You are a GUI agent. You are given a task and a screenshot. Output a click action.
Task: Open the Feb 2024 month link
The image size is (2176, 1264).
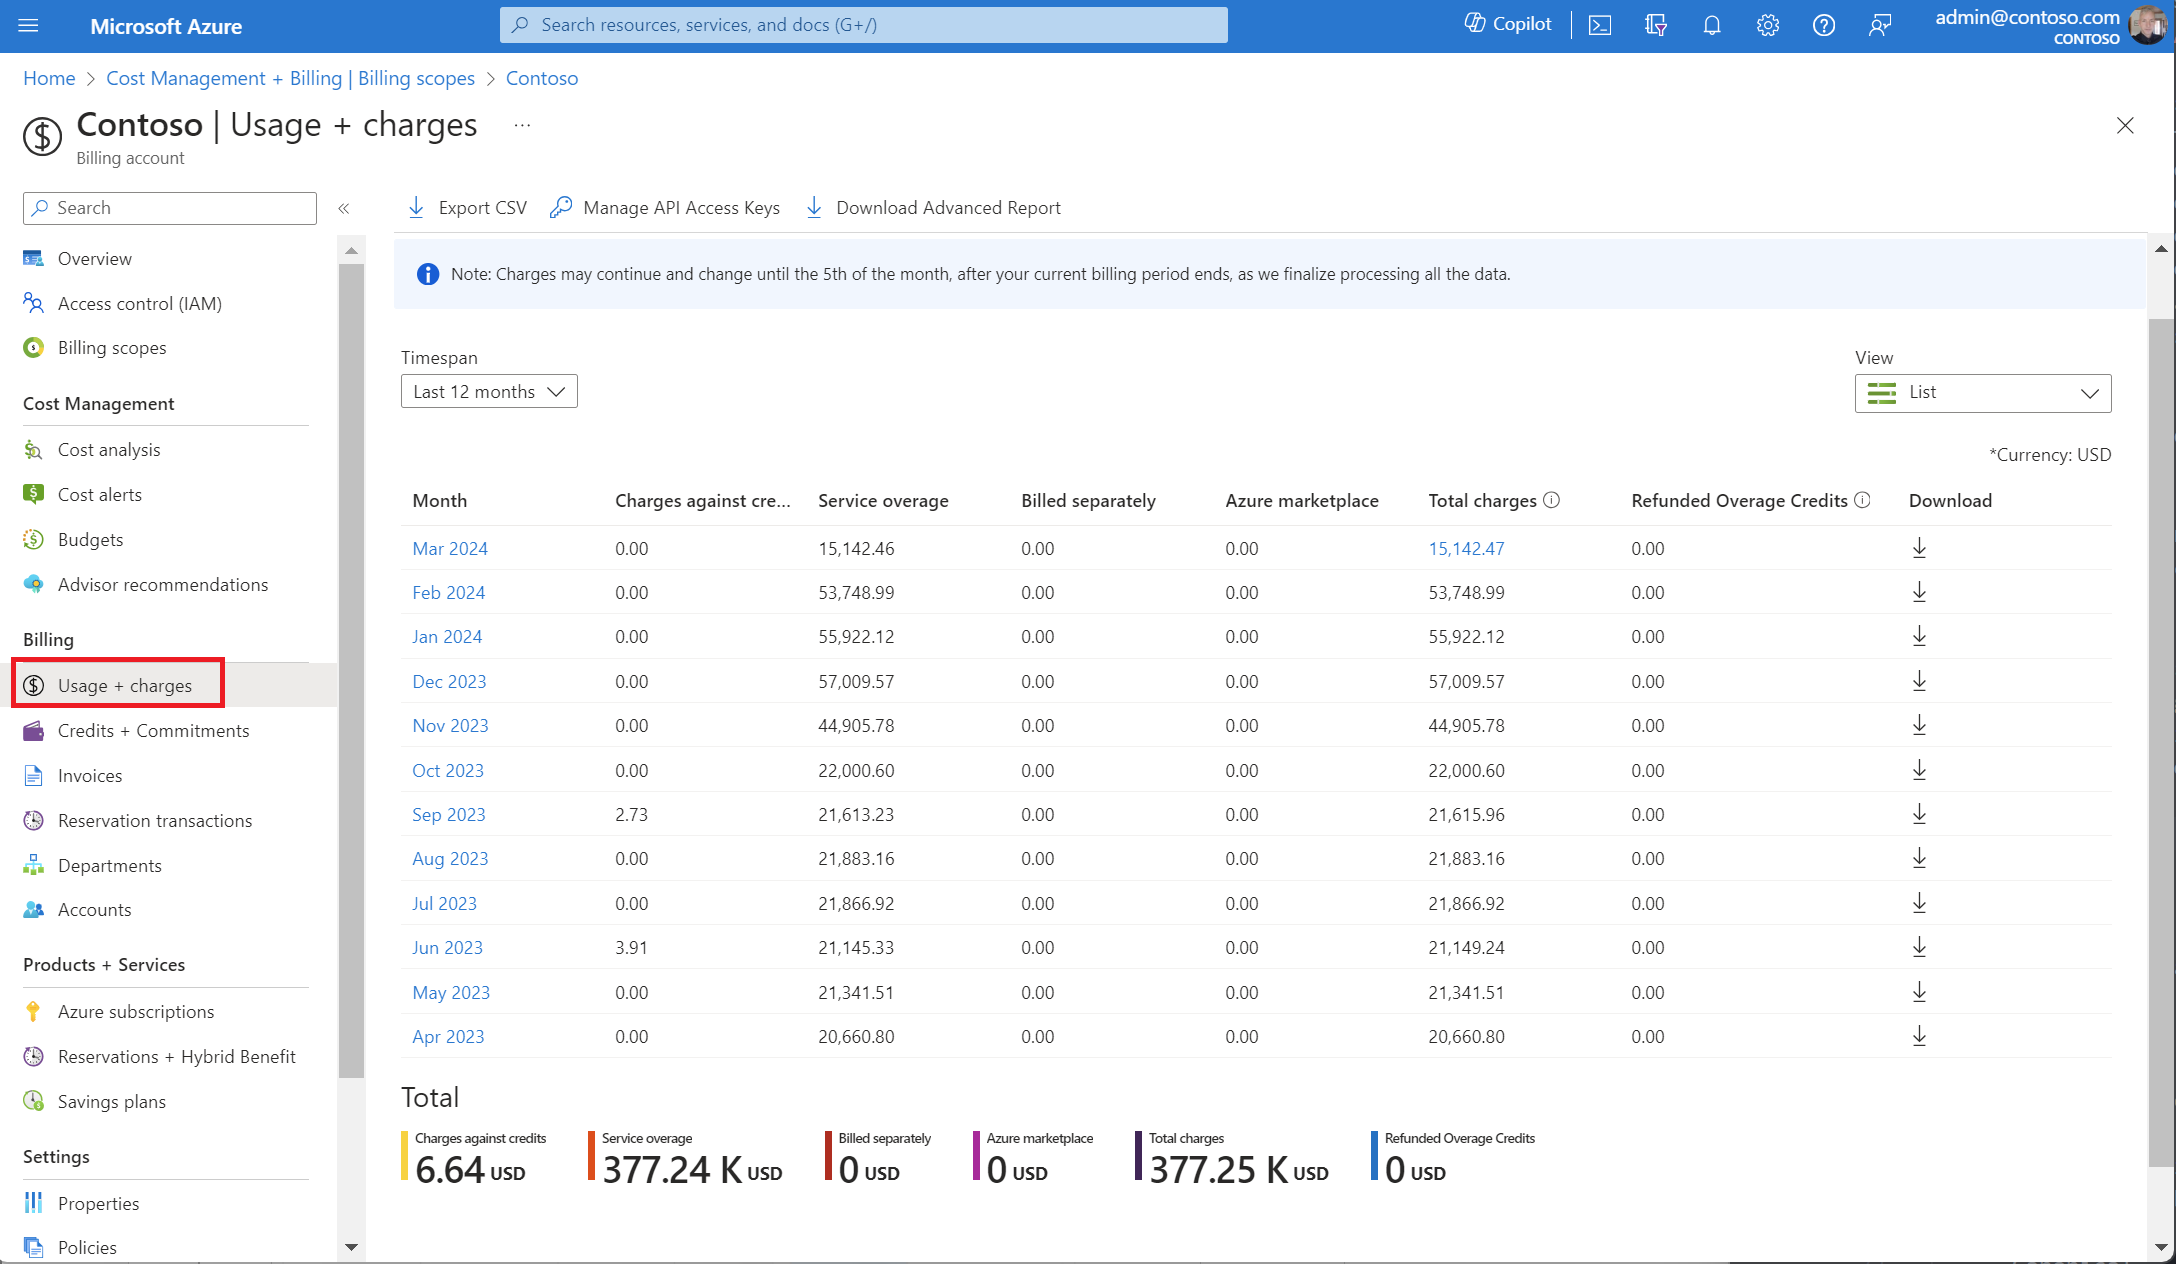click(448, 593)
